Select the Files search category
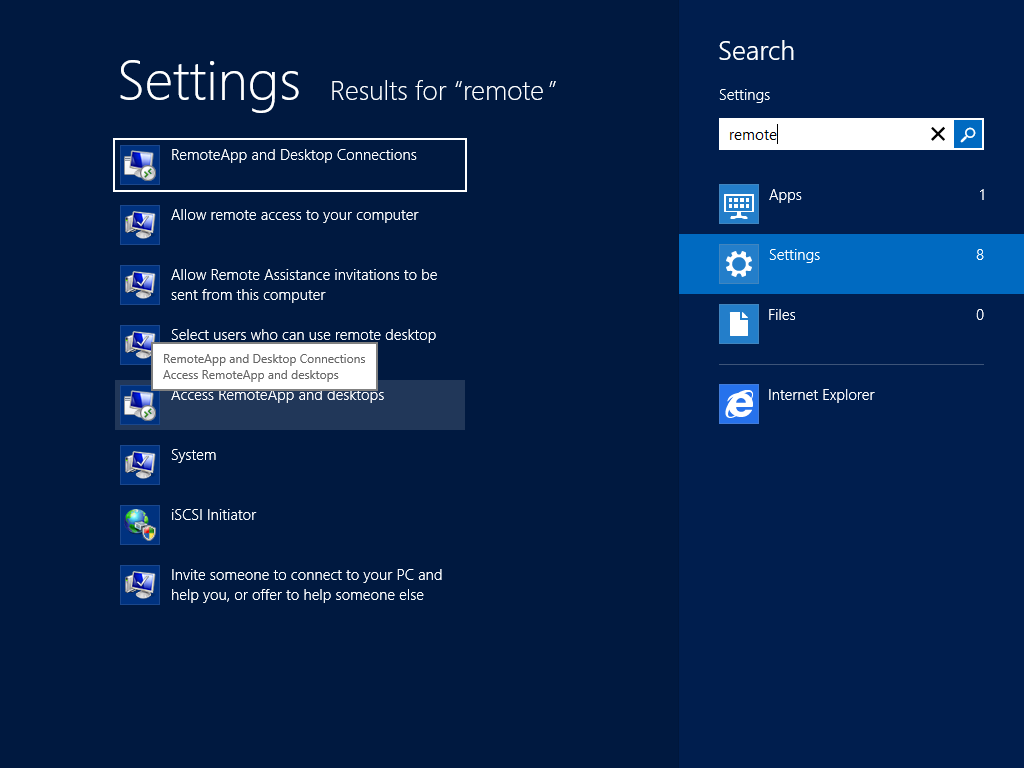 coord(781,315)
